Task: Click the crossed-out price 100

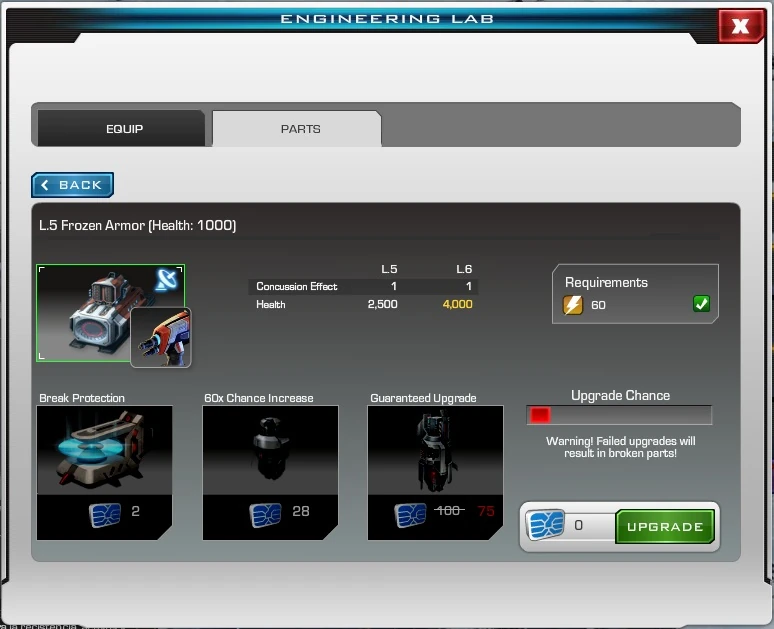Action: (449, 511)
